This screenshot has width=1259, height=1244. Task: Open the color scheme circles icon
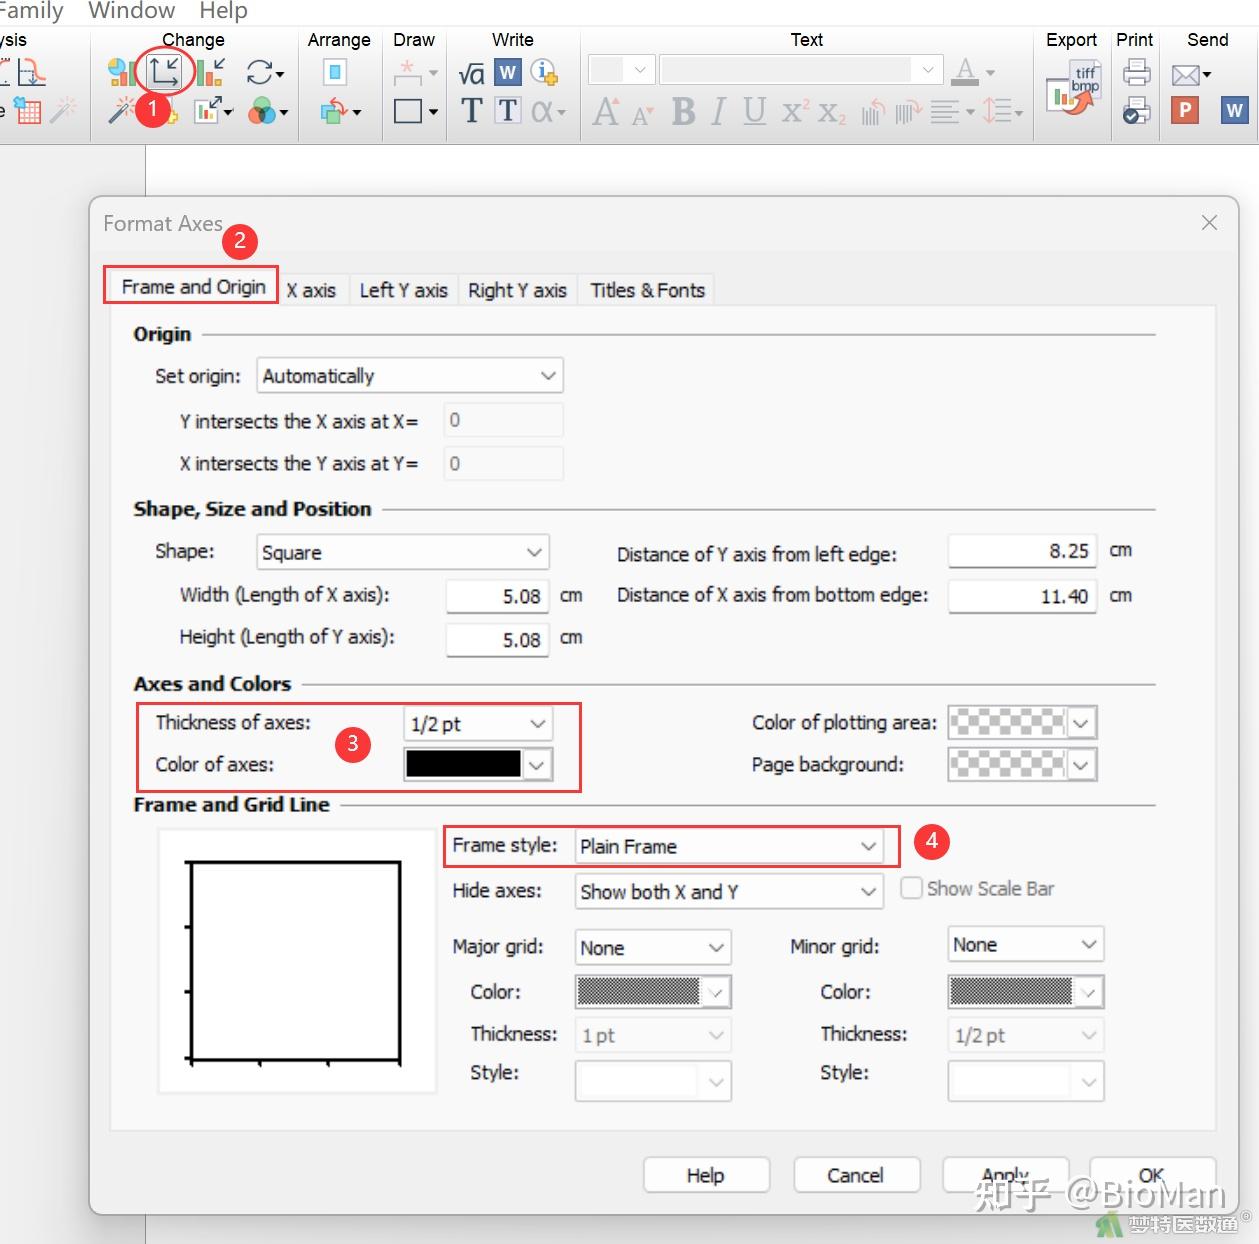[262, 110]
